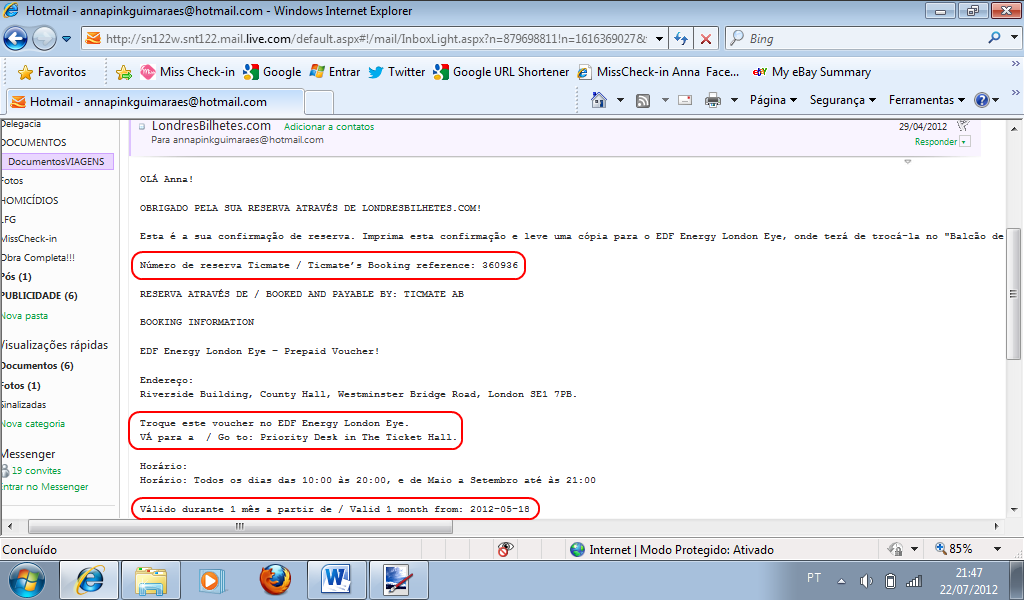Launch Firefox from the taskbar

pos(273,579)
